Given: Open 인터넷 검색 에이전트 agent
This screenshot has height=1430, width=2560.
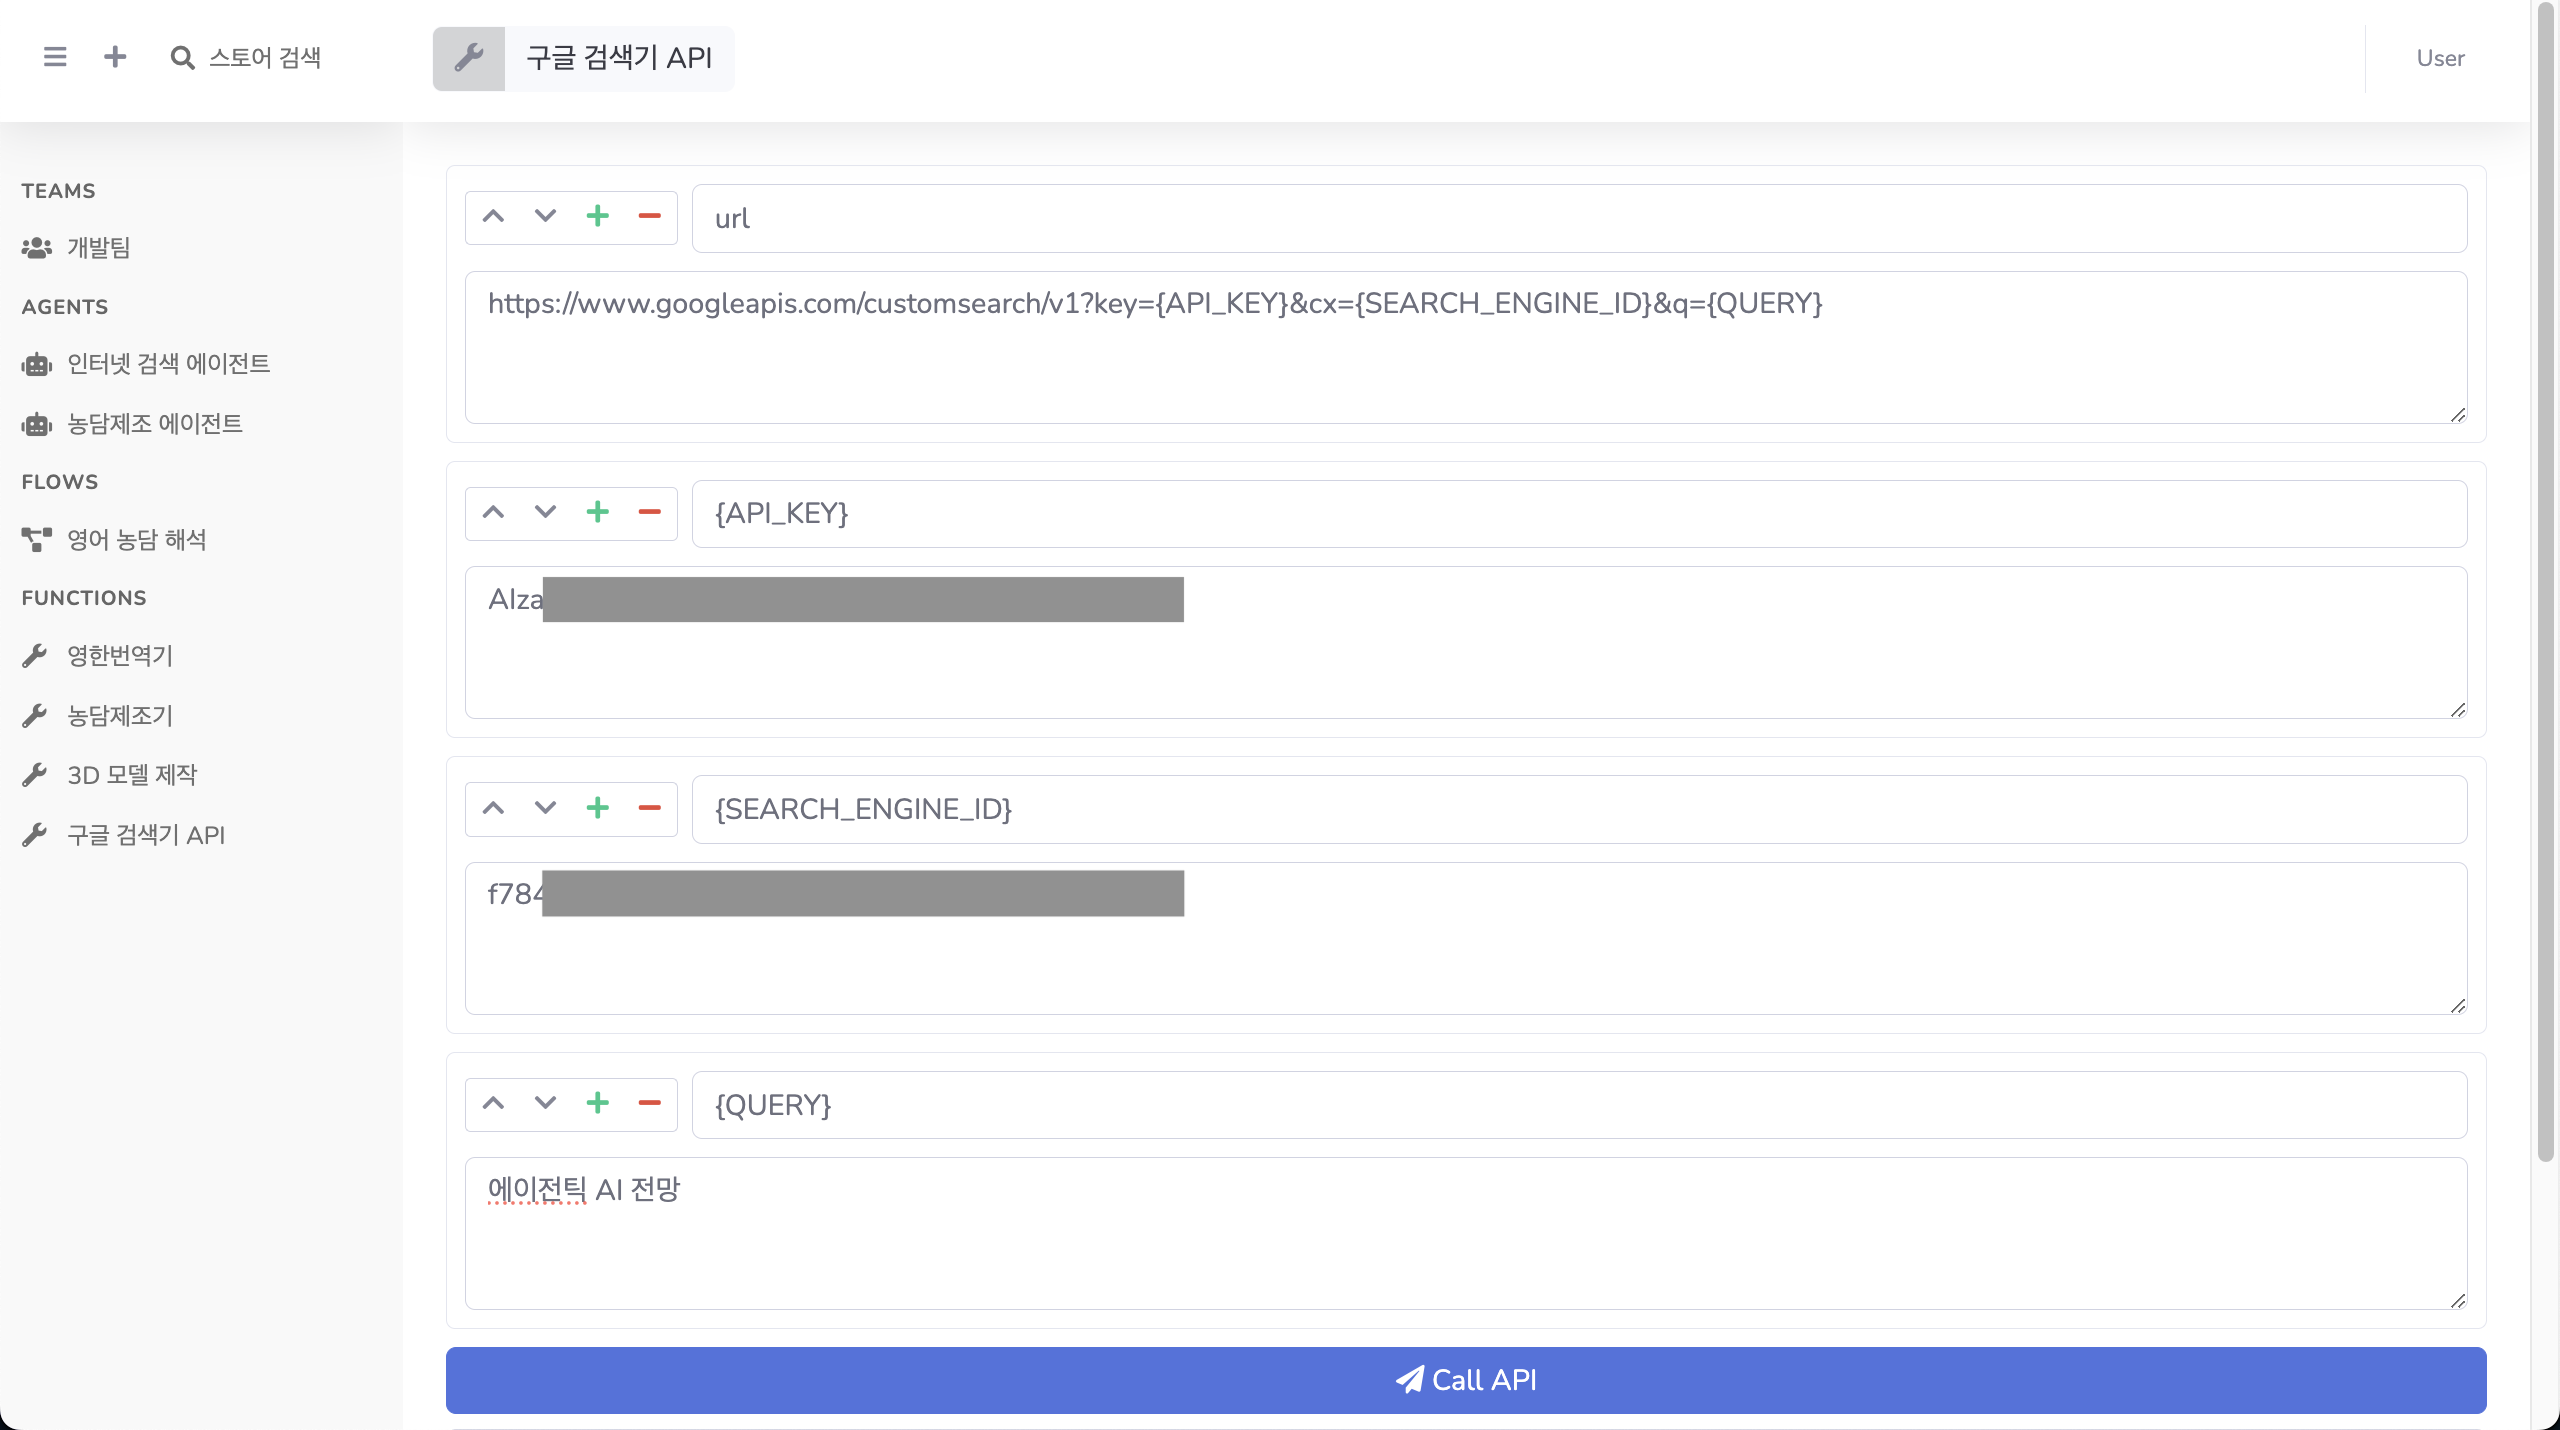Looking at the screenshot, I should click(146, 364).
